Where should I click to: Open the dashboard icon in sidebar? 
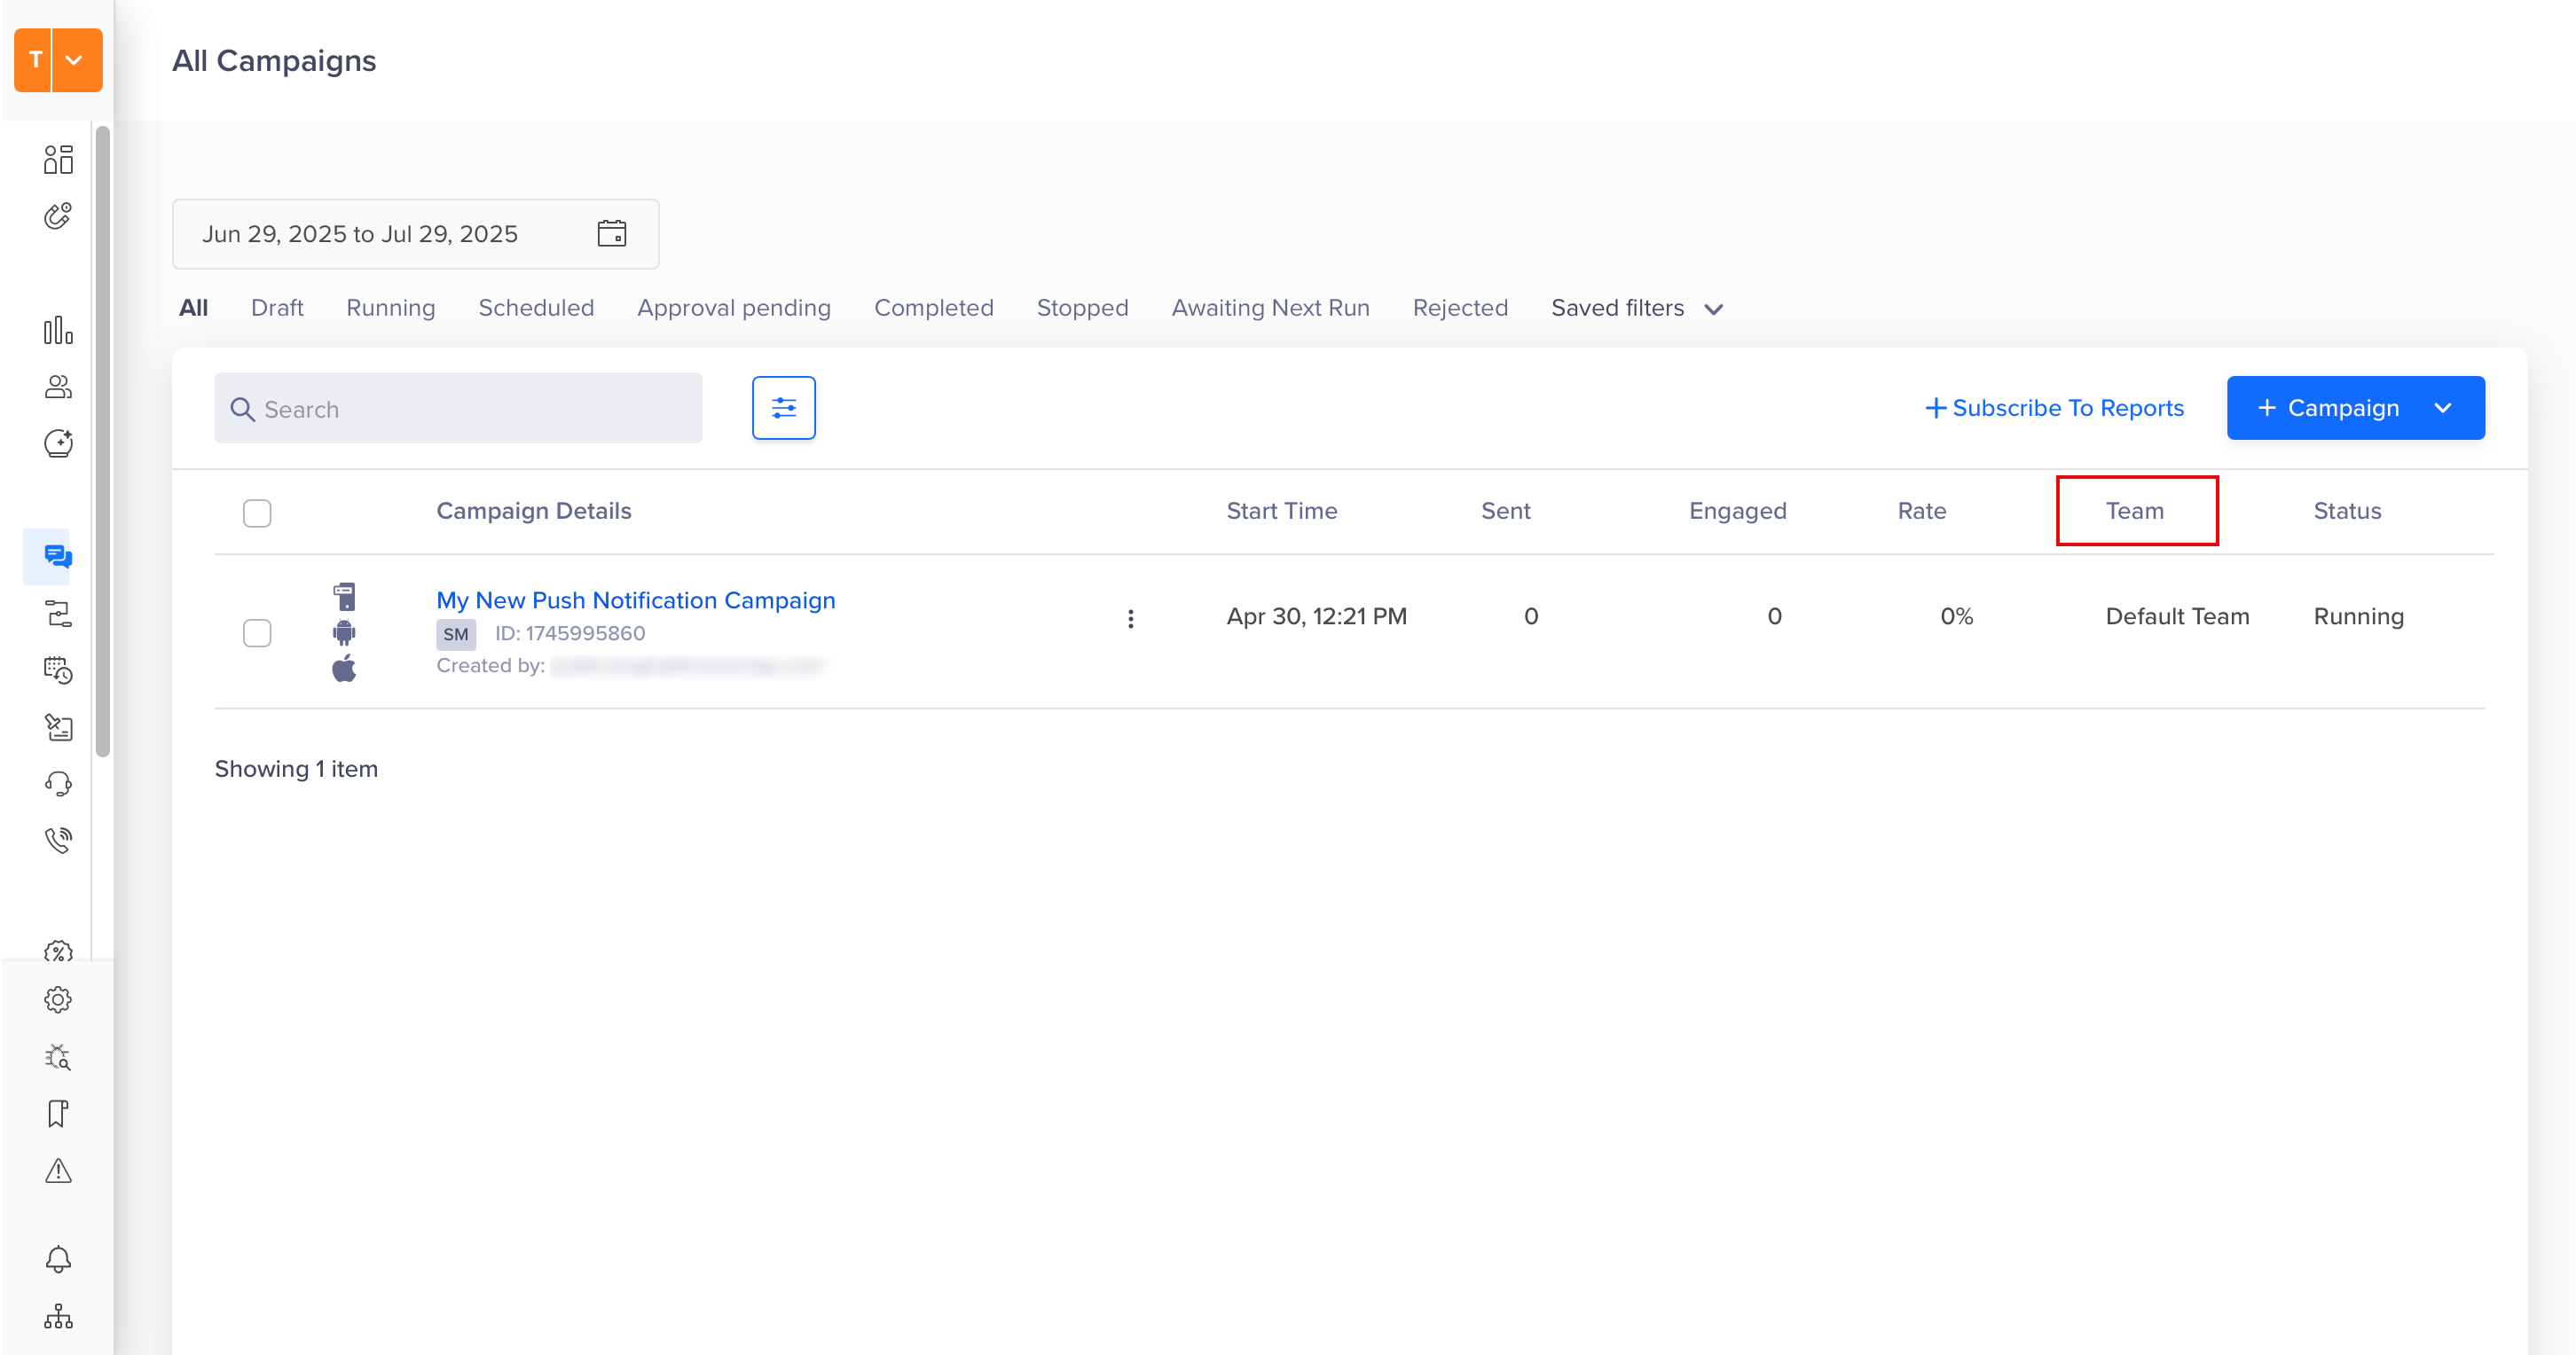click(58, 159)
